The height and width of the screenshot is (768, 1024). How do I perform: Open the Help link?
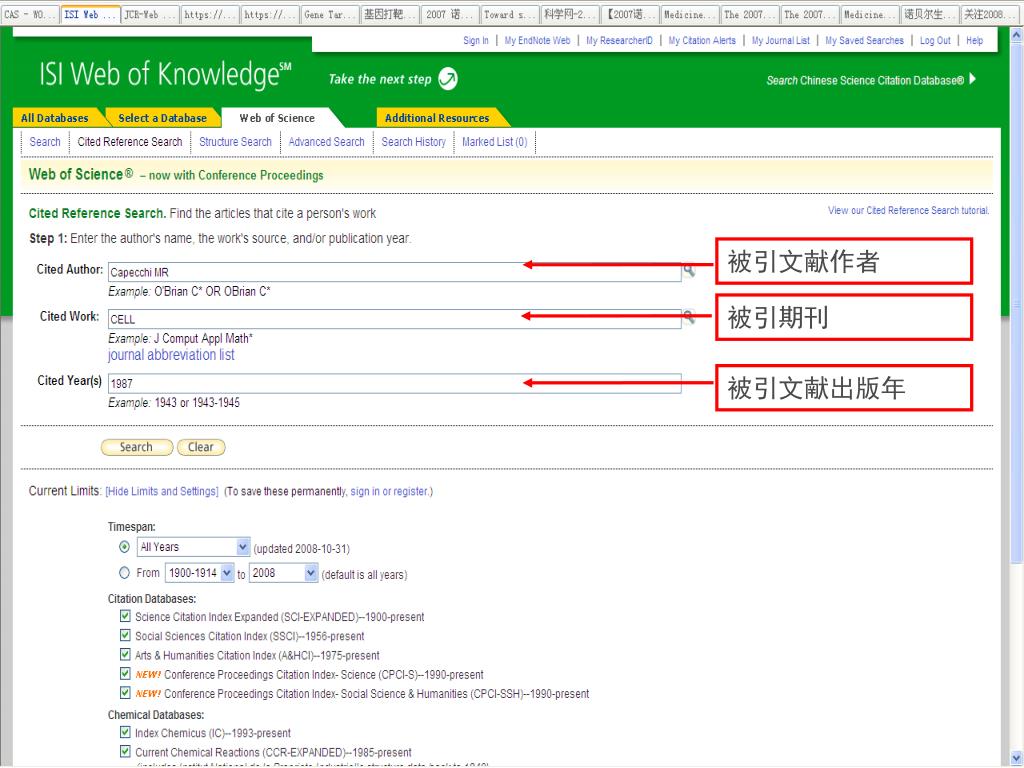coord(974,40)
